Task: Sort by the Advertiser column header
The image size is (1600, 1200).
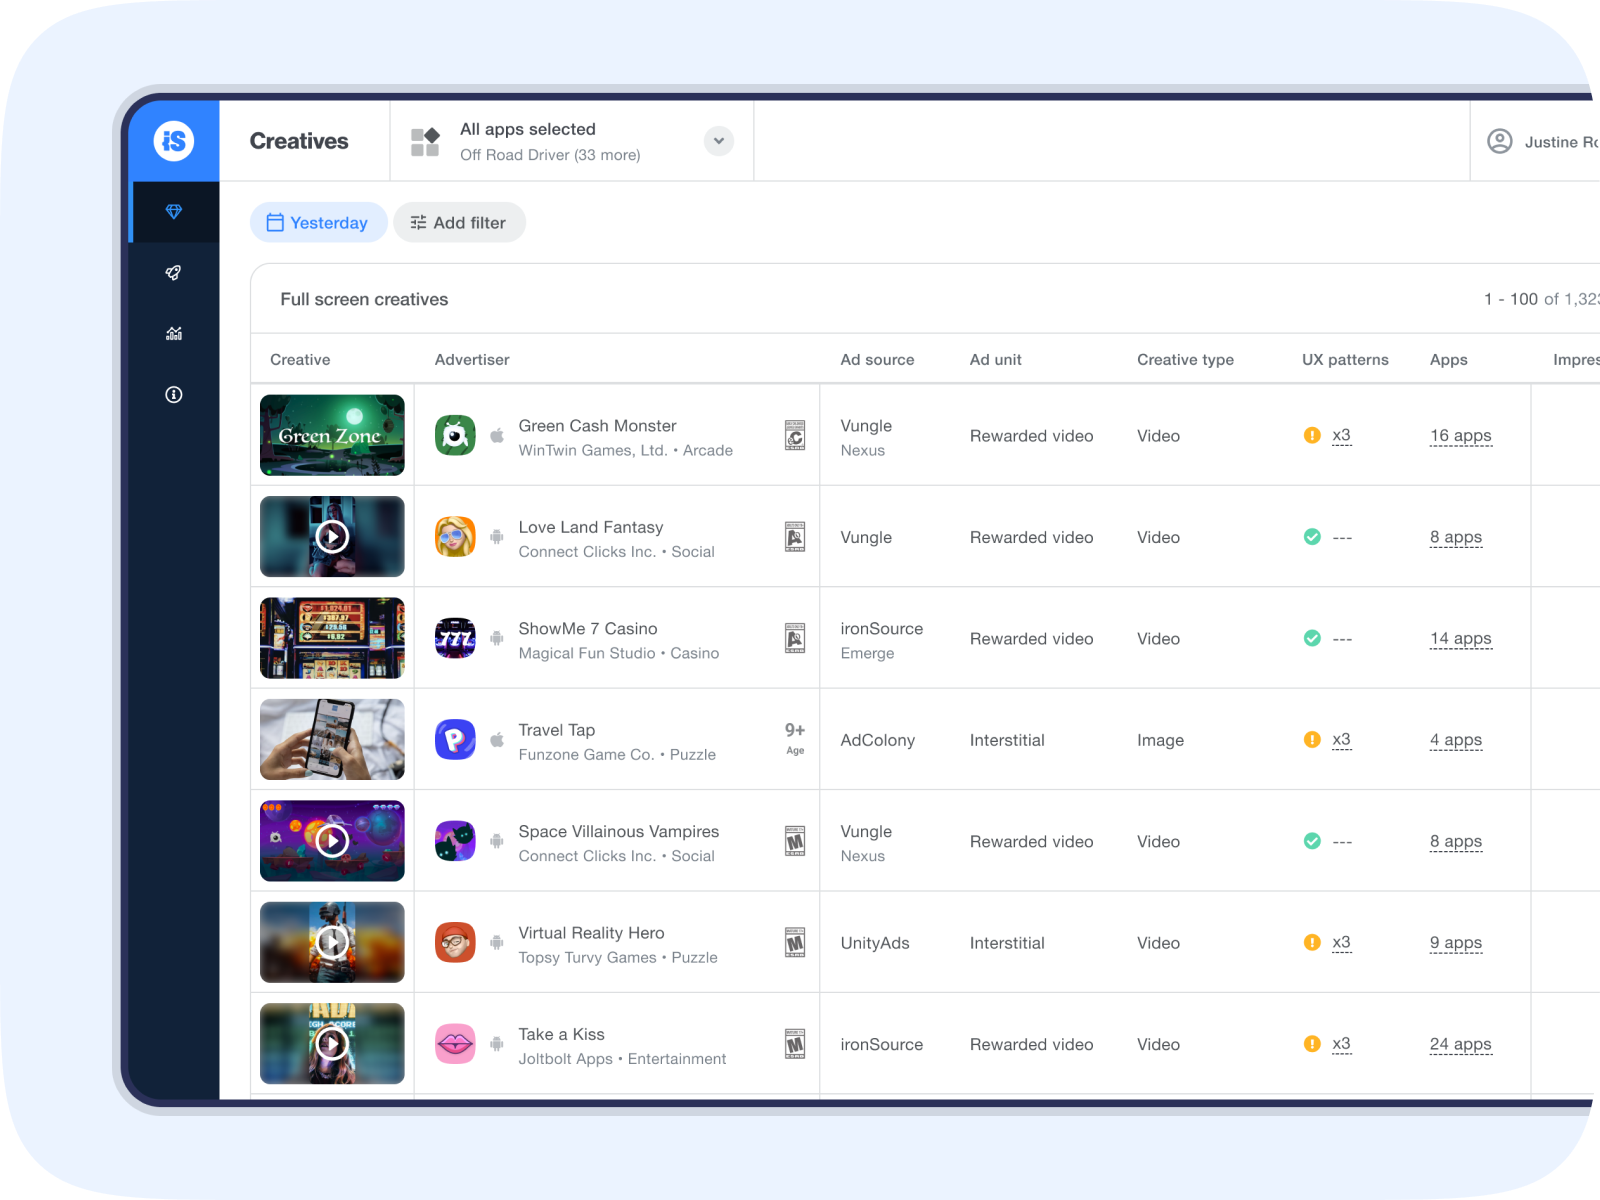Action: pyautogui.click(x=472, y=359)
